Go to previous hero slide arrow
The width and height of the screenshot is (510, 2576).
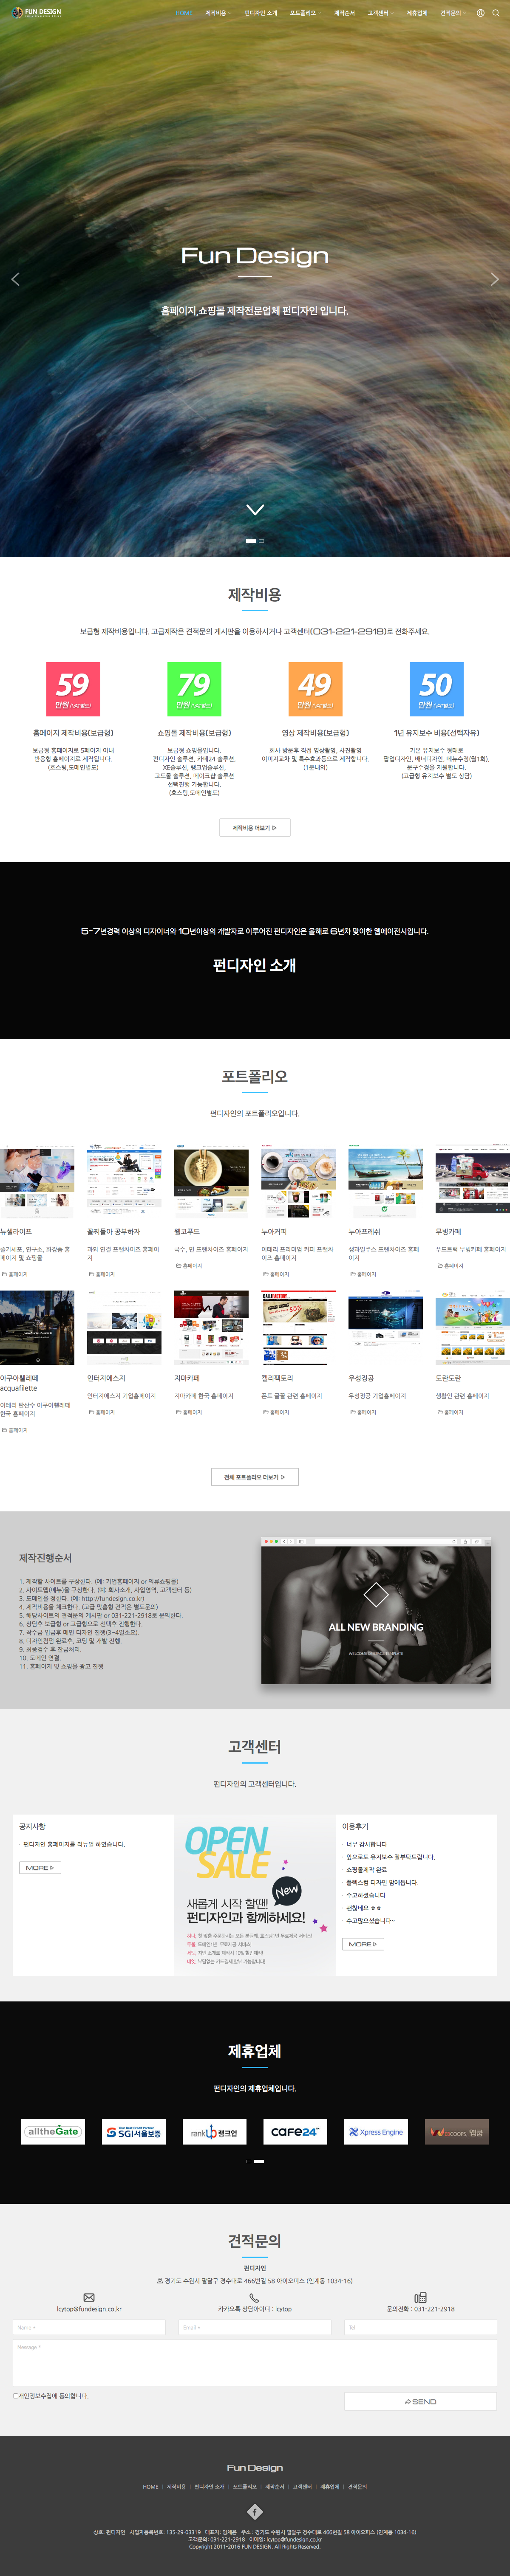coord(15,279)
